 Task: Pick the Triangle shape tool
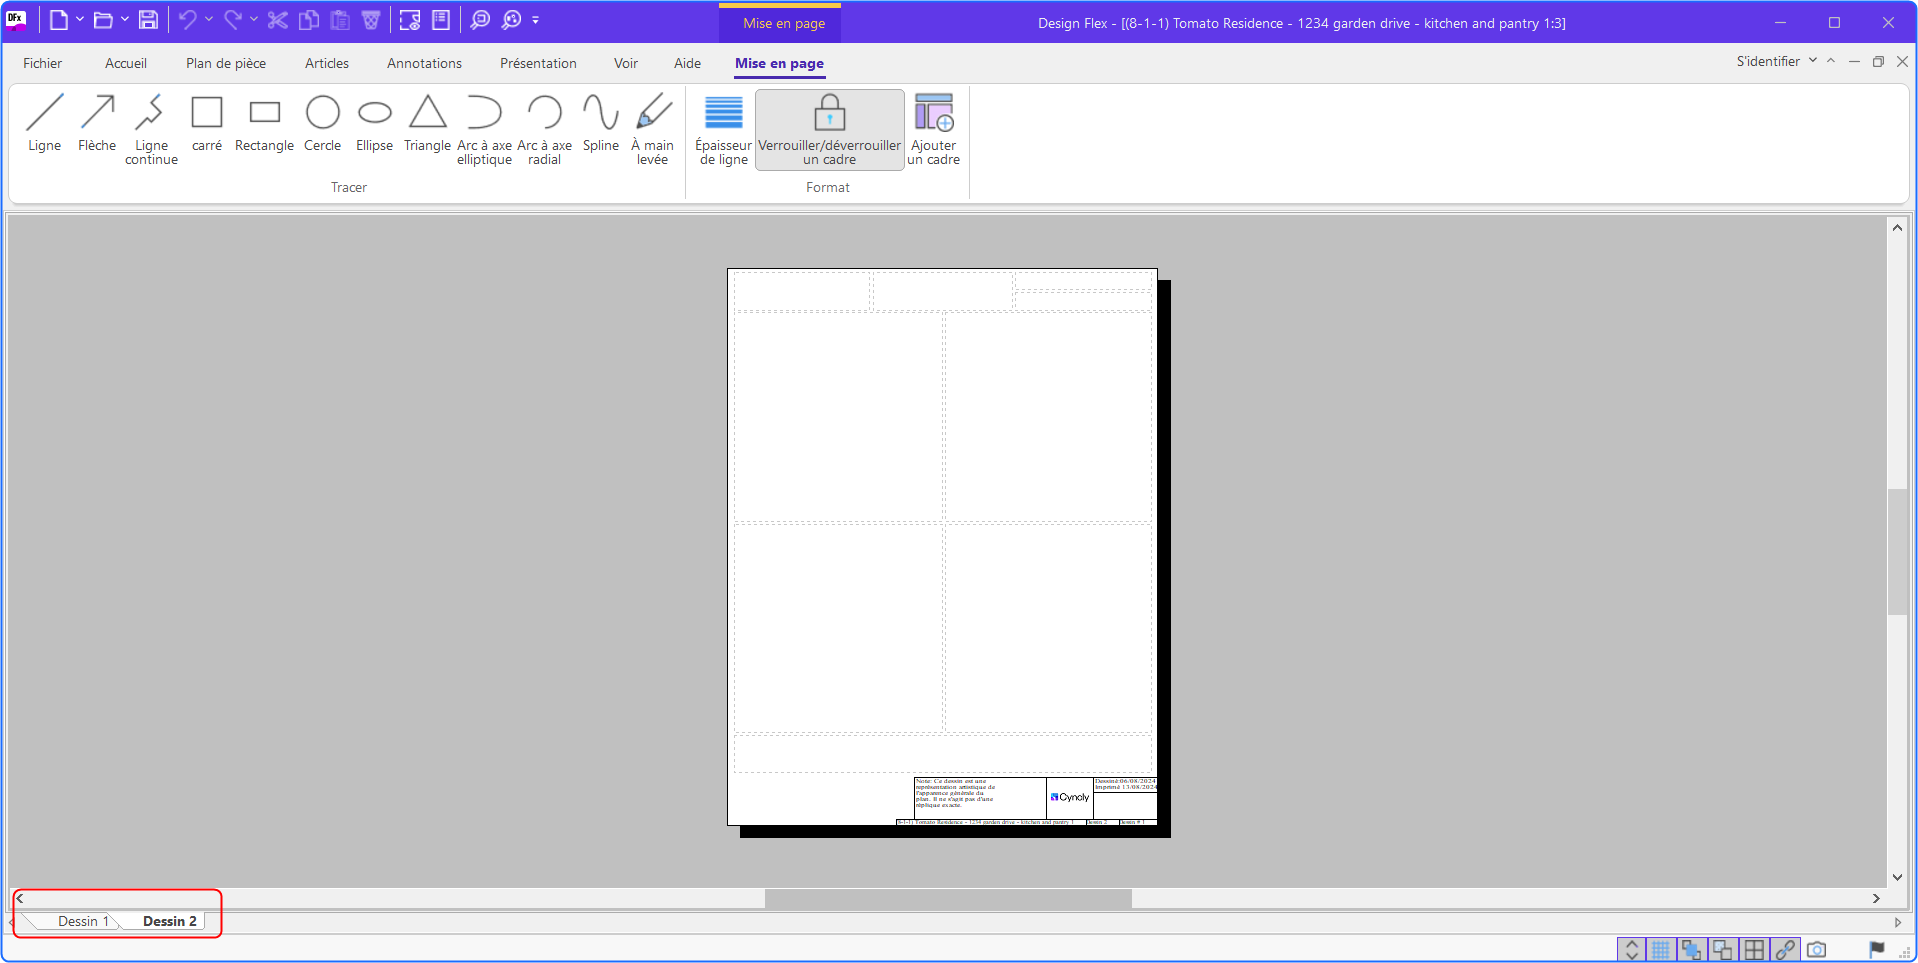coord(427,124)
